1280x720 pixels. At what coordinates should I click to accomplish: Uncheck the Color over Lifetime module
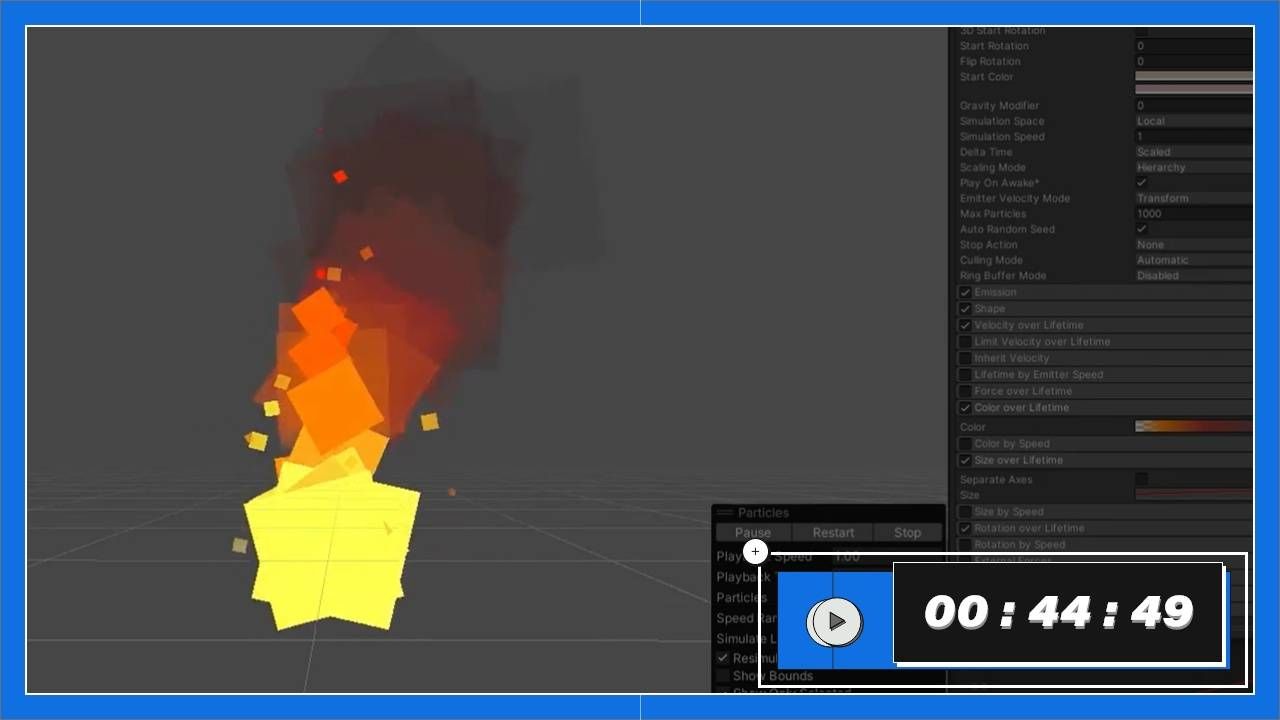click(965, 408)
